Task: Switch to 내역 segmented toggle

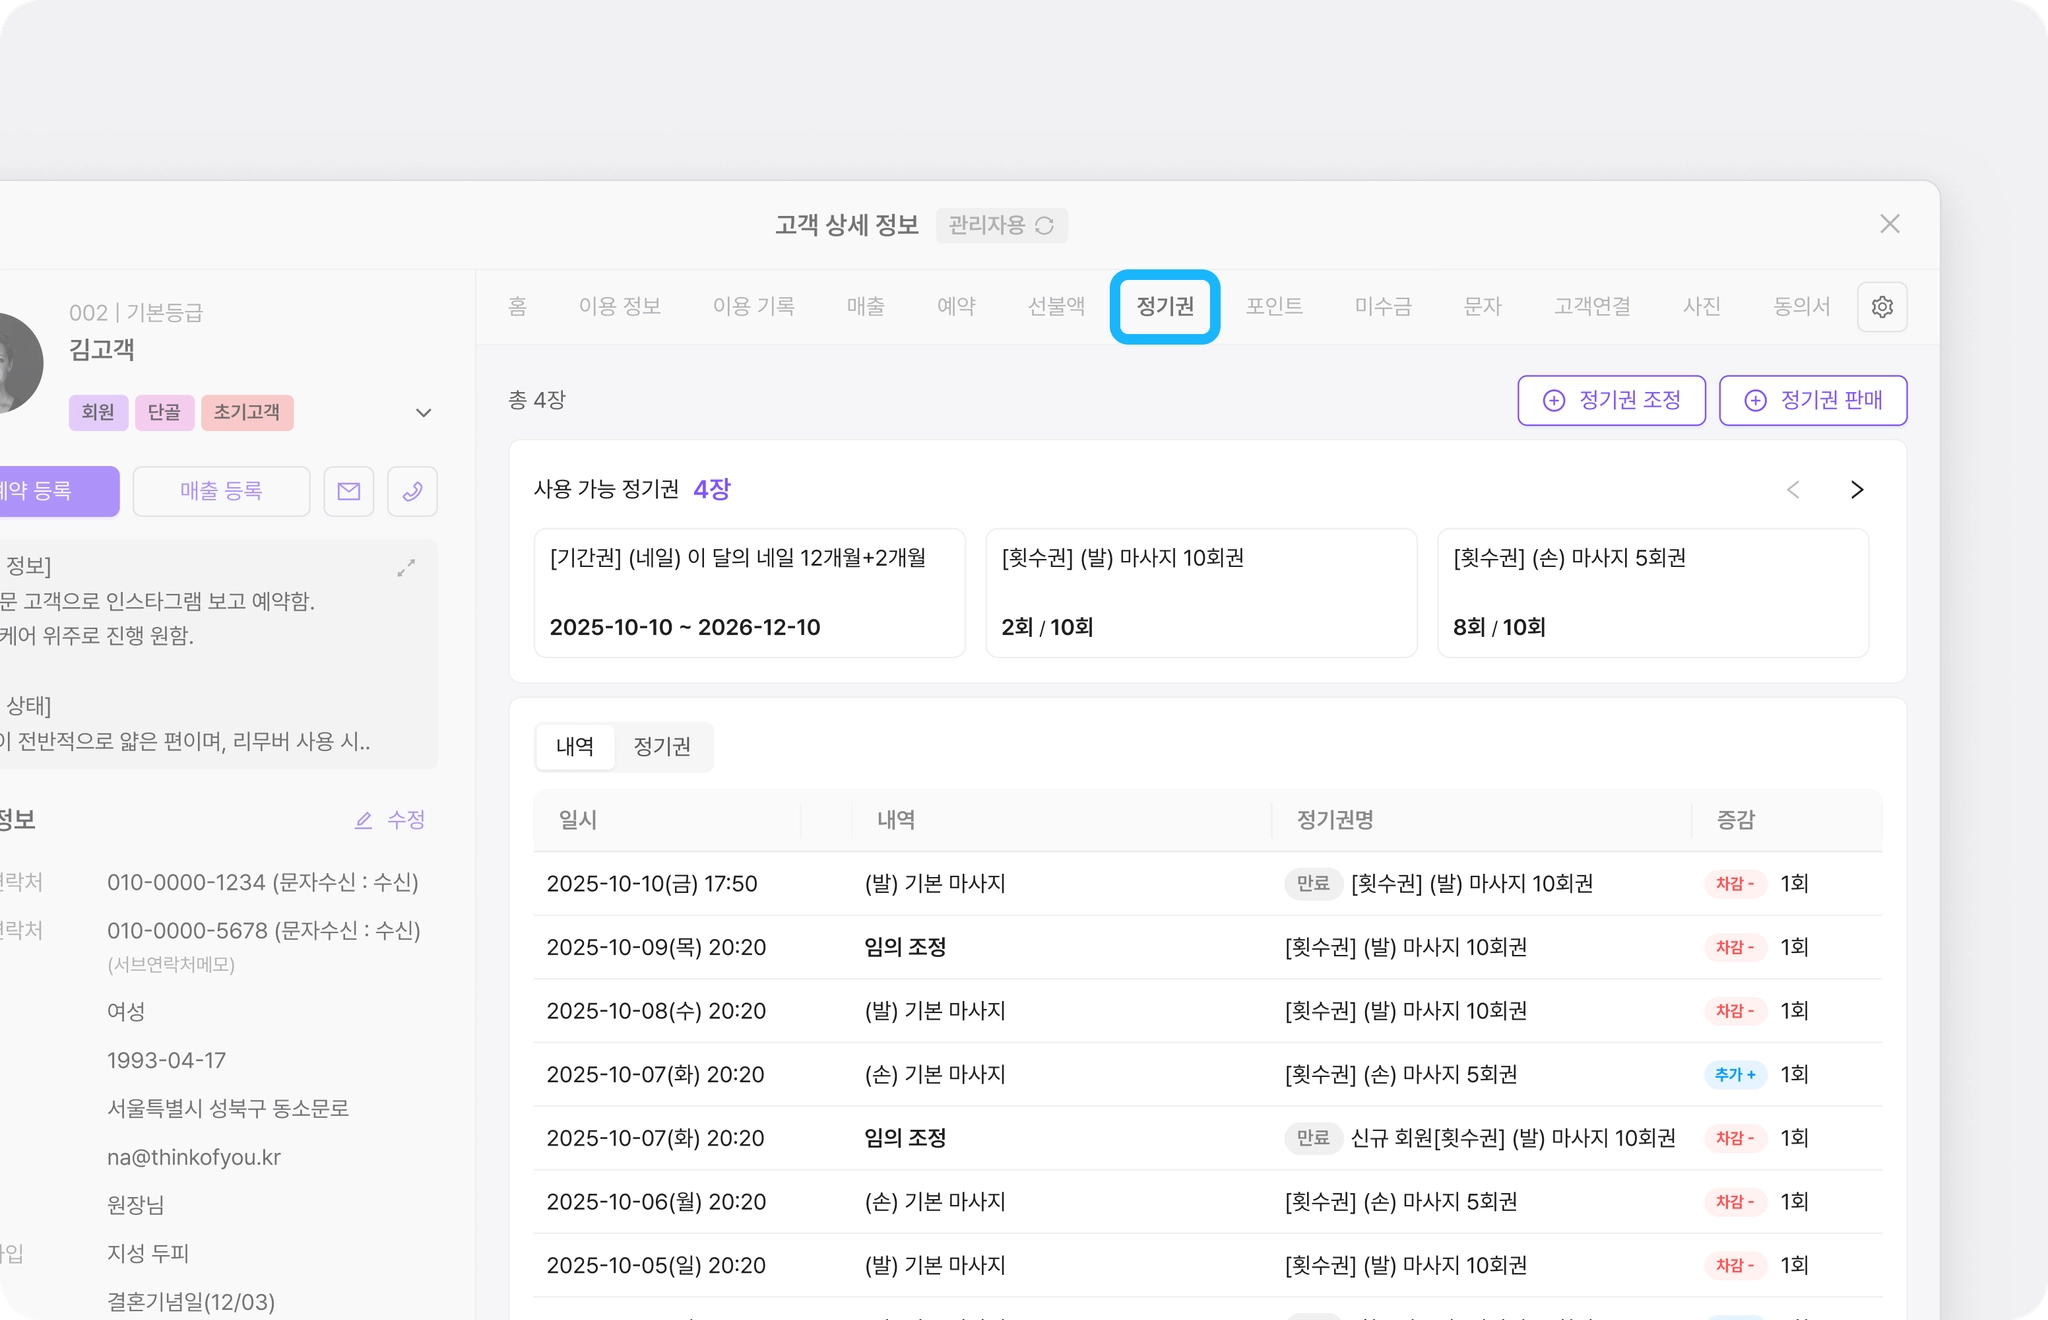Action: 575,747
